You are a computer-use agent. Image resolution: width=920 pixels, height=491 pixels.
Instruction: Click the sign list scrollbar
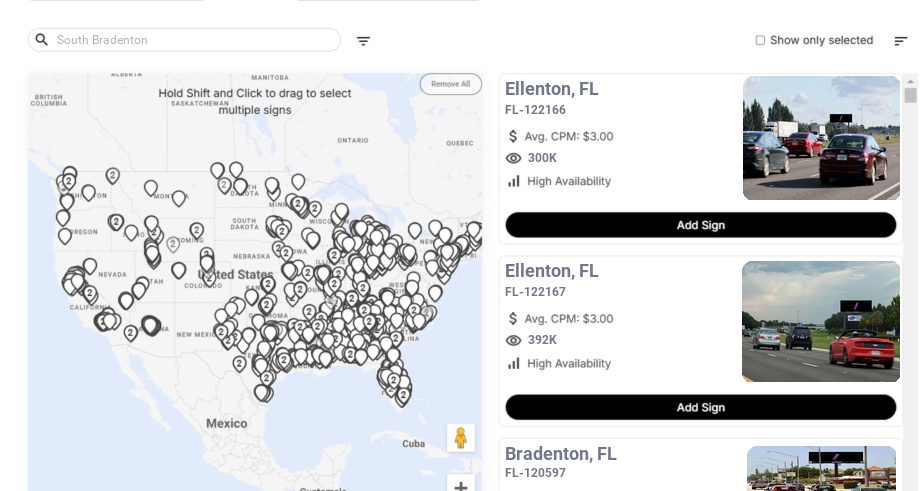point(910,96)
